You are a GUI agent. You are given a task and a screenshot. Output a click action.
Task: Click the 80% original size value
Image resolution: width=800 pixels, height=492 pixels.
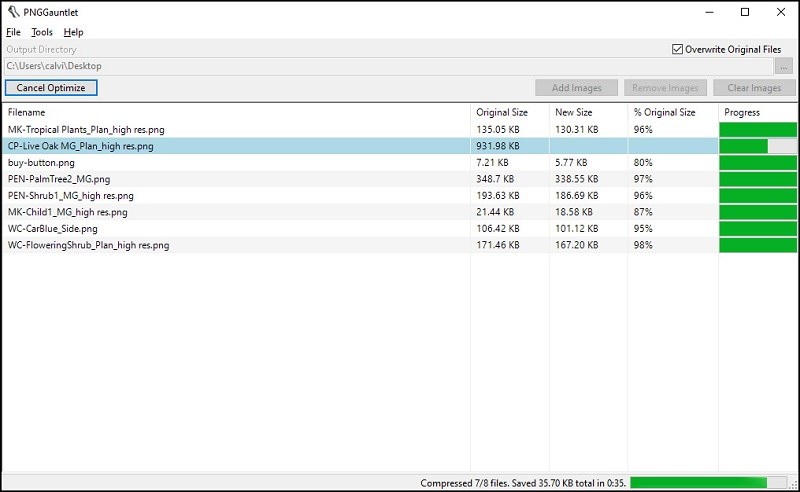point(643,163)
